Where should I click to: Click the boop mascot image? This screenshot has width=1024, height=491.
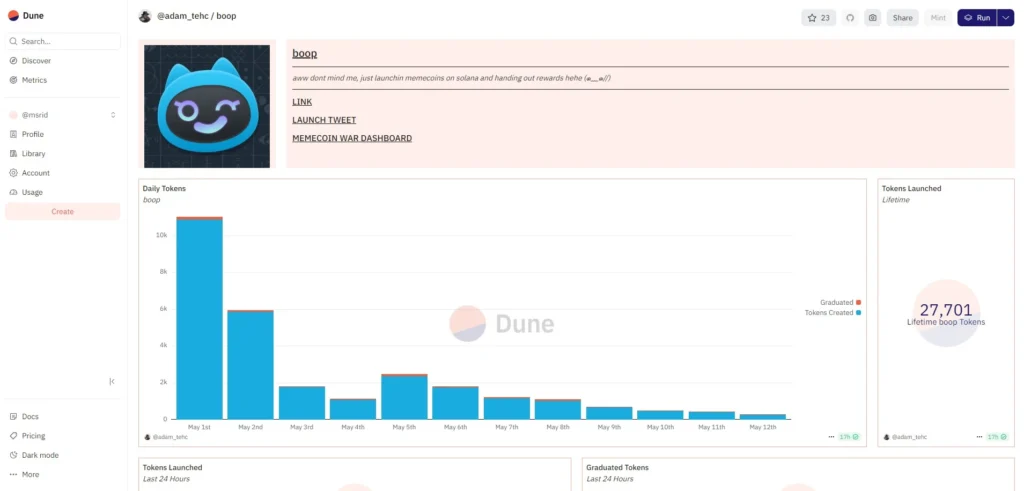tap(207, 106)
